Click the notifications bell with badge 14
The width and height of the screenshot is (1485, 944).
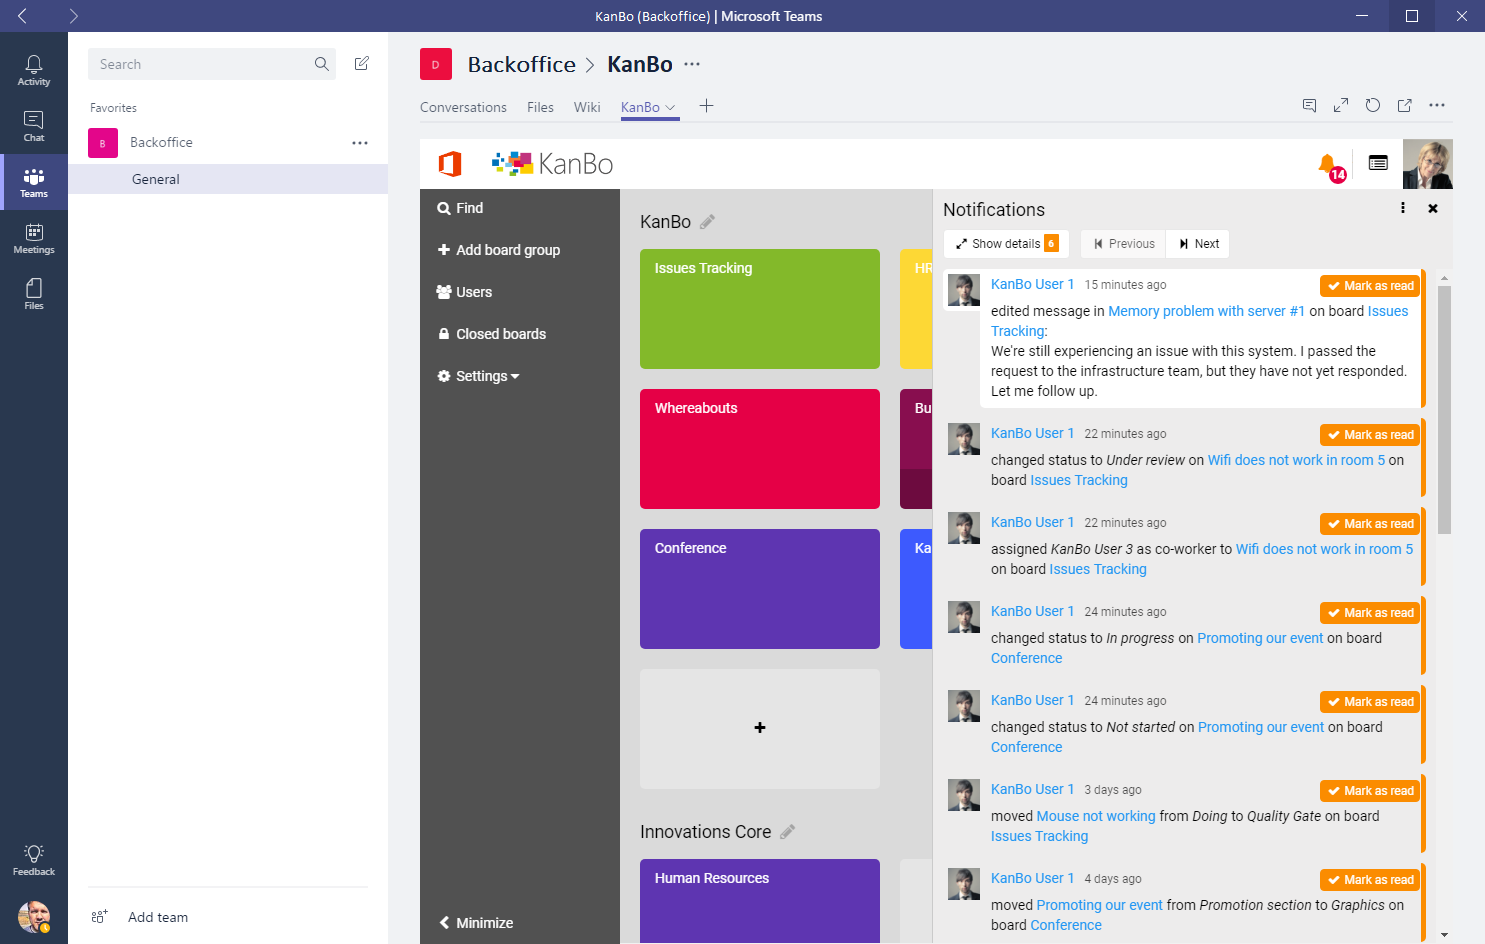[x=1330, y=166]
